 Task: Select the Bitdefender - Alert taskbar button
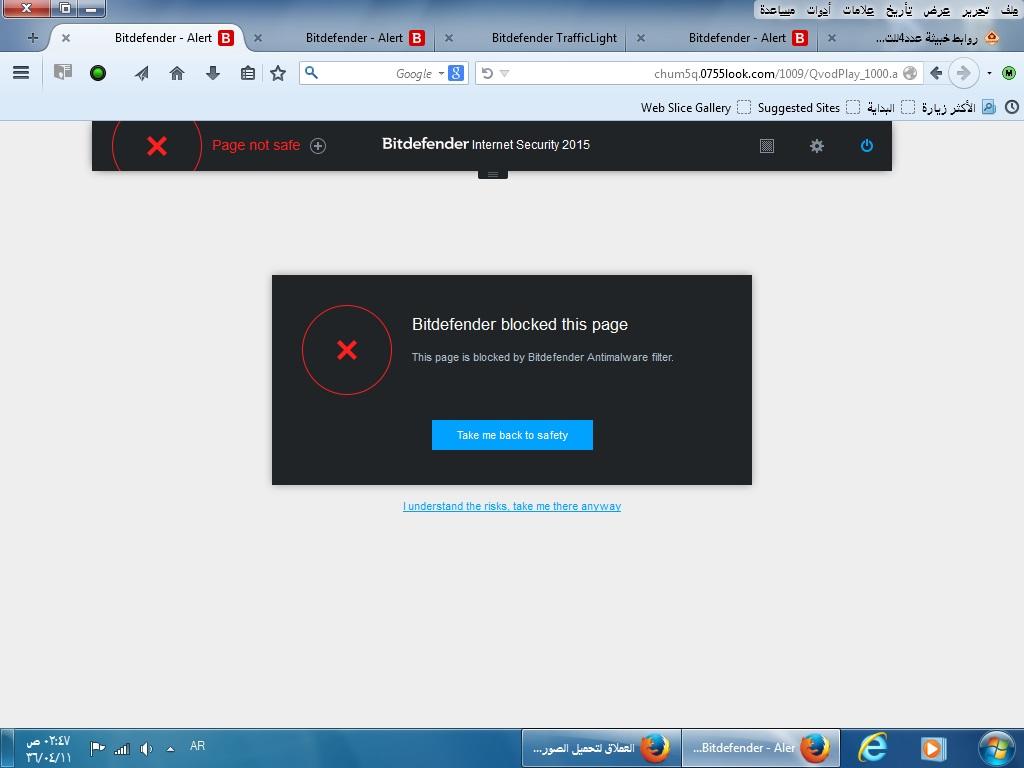[761, 748]
